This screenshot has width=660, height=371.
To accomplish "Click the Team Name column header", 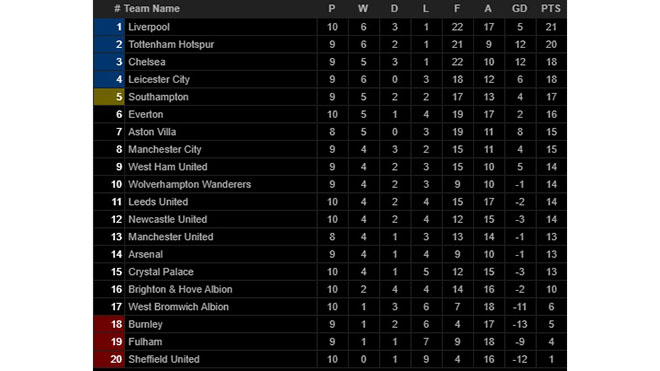I will [152, 8].
